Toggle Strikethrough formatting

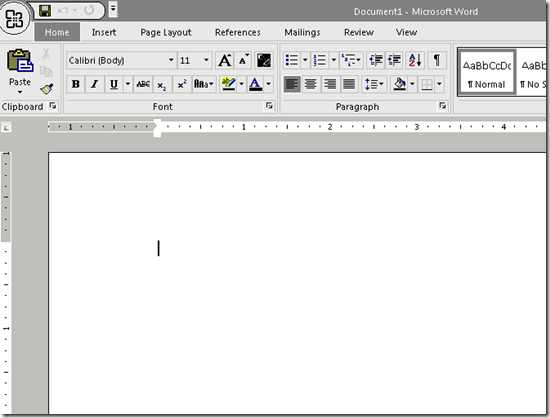[x=143, y=85]
